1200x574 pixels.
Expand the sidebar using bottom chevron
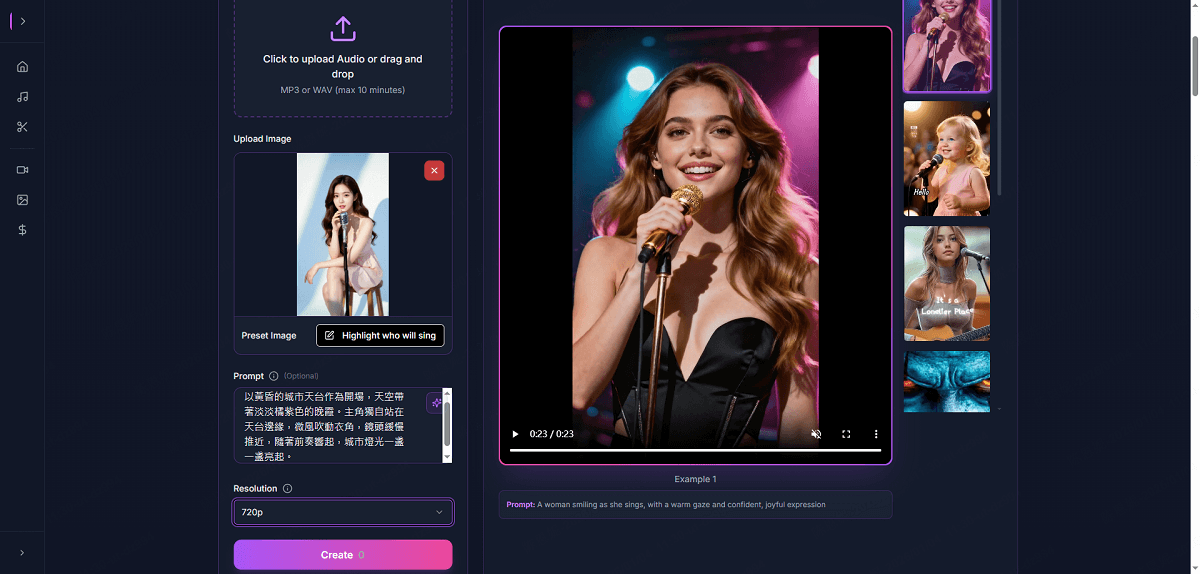click(22, 552)
